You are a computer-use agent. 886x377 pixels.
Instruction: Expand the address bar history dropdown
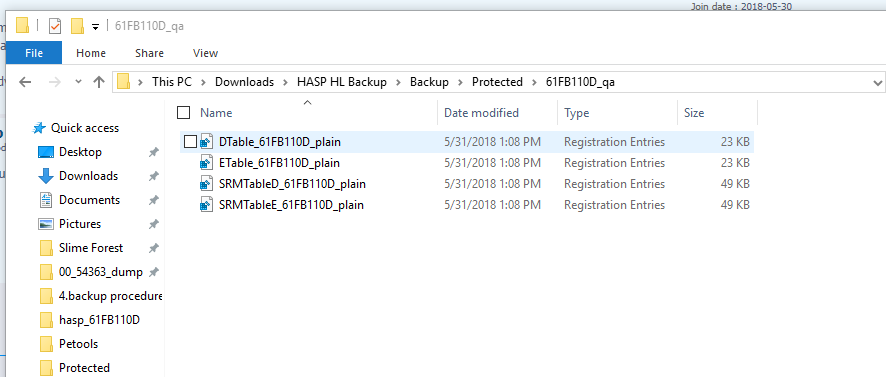(878, 83)
